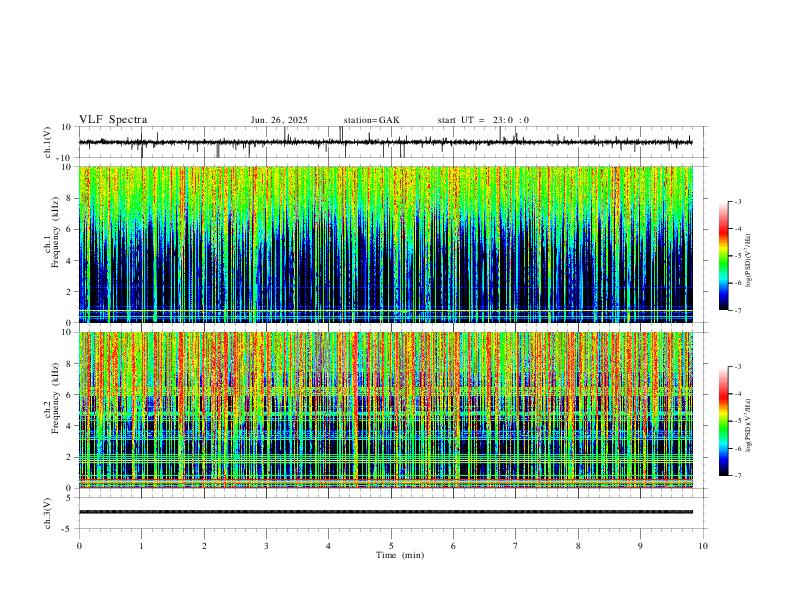Click the "5" tick of the ch.3(V) axis
The height and width of the screenshot is (612, 792).
click(x=70, y=497)
